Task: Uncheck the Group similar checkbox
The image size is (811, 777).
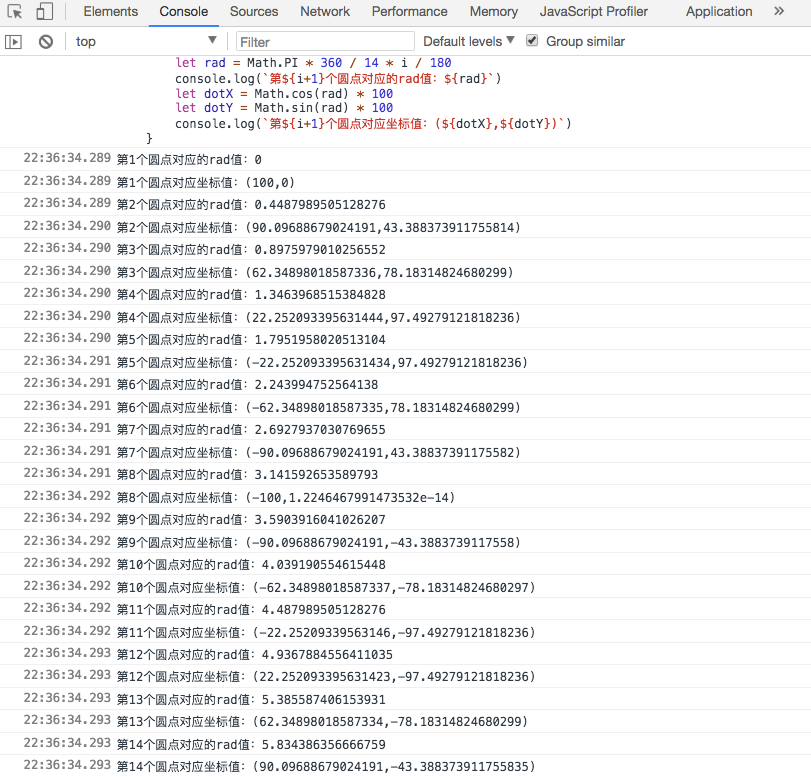Action: 532,41
